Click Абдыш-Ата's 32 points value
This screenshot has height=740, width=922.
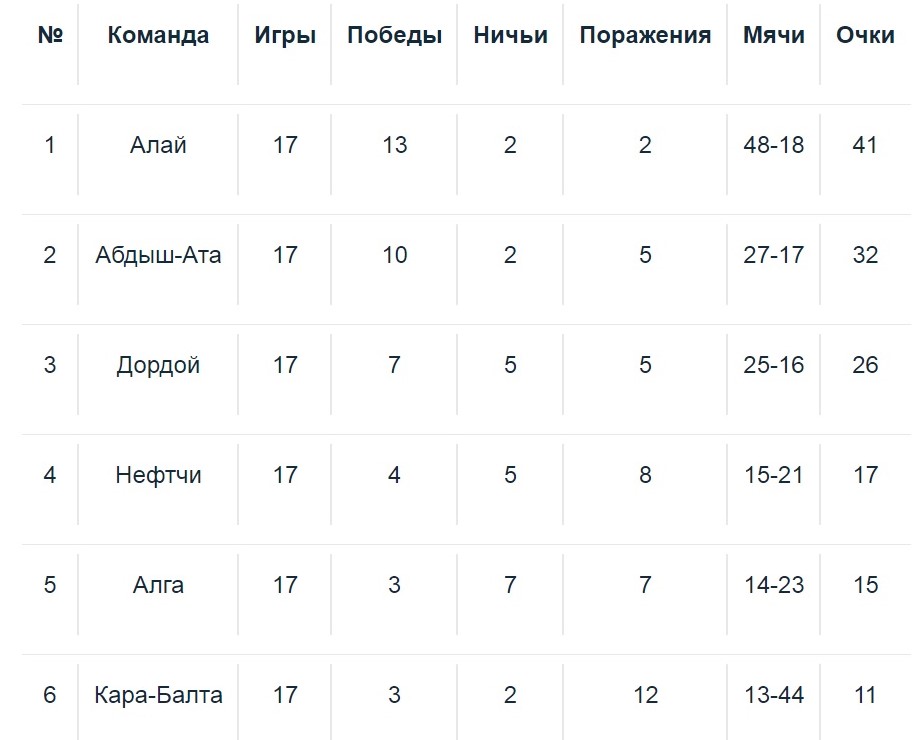865,255
